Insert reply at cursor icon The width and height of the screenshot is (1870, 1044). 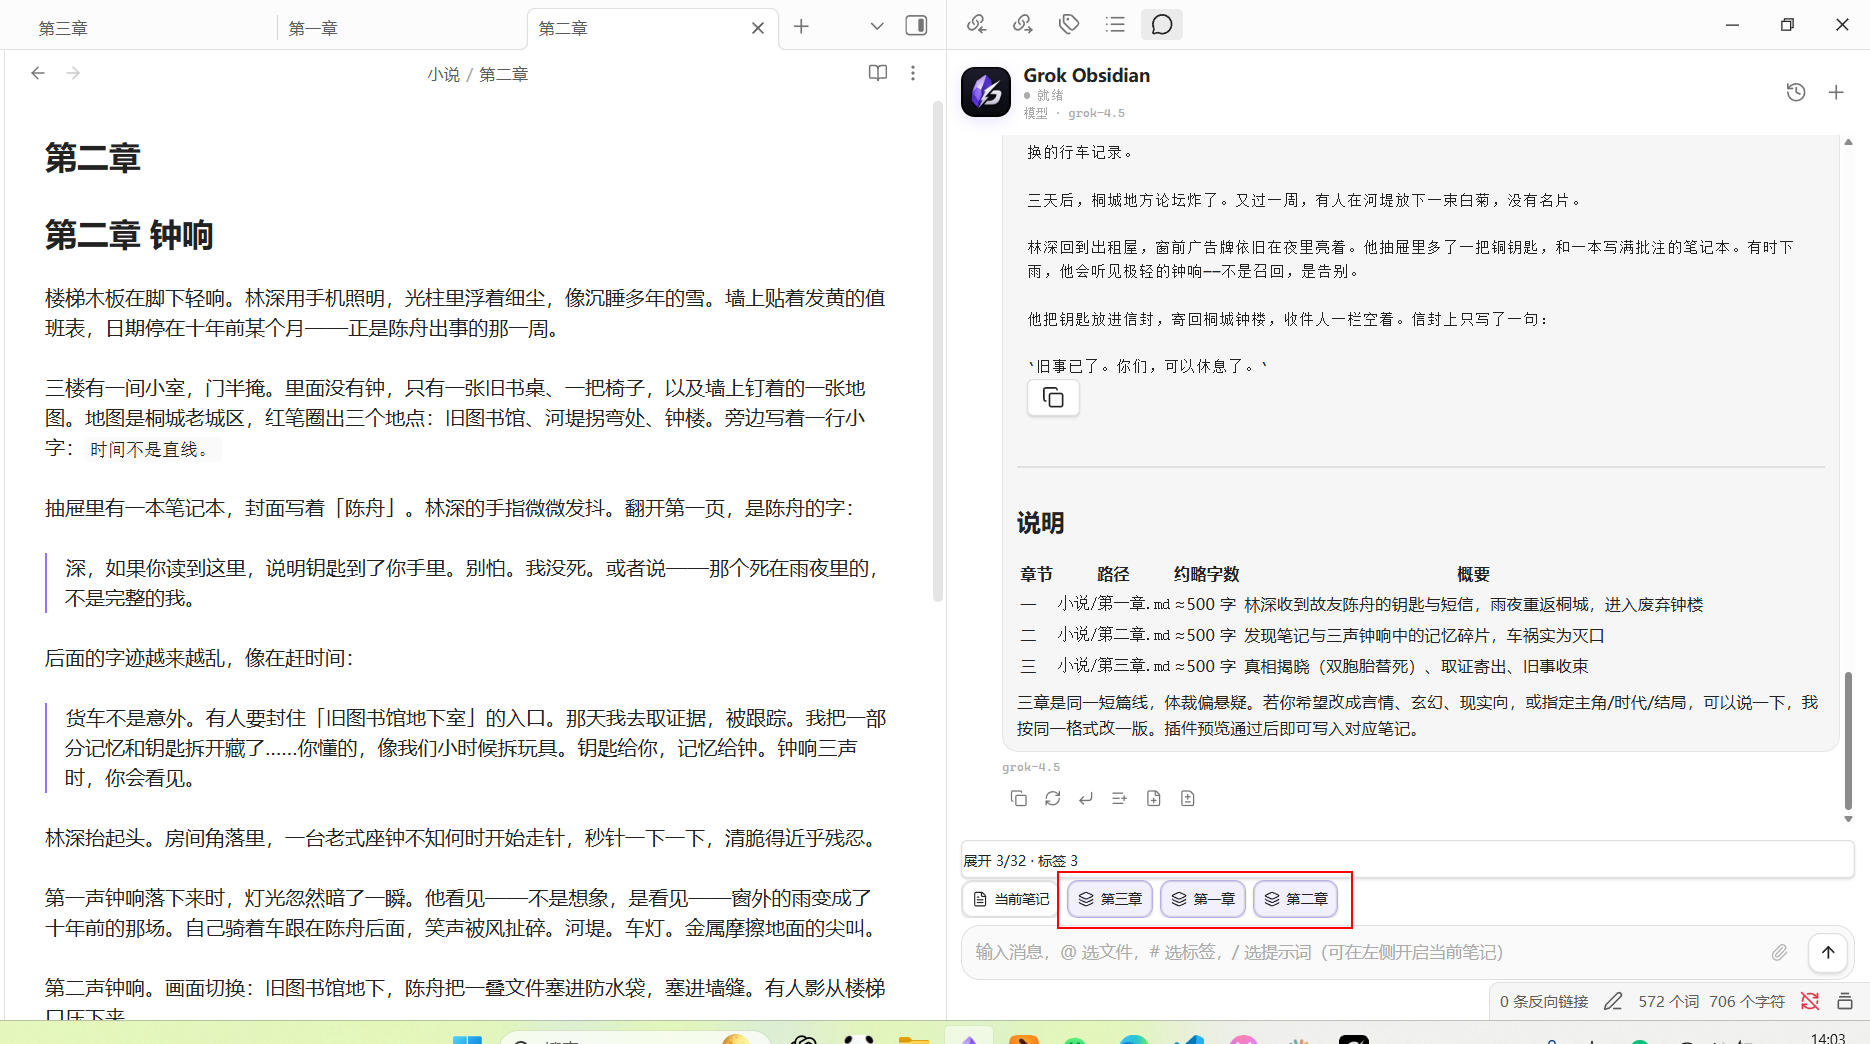tap(1086, 798)
